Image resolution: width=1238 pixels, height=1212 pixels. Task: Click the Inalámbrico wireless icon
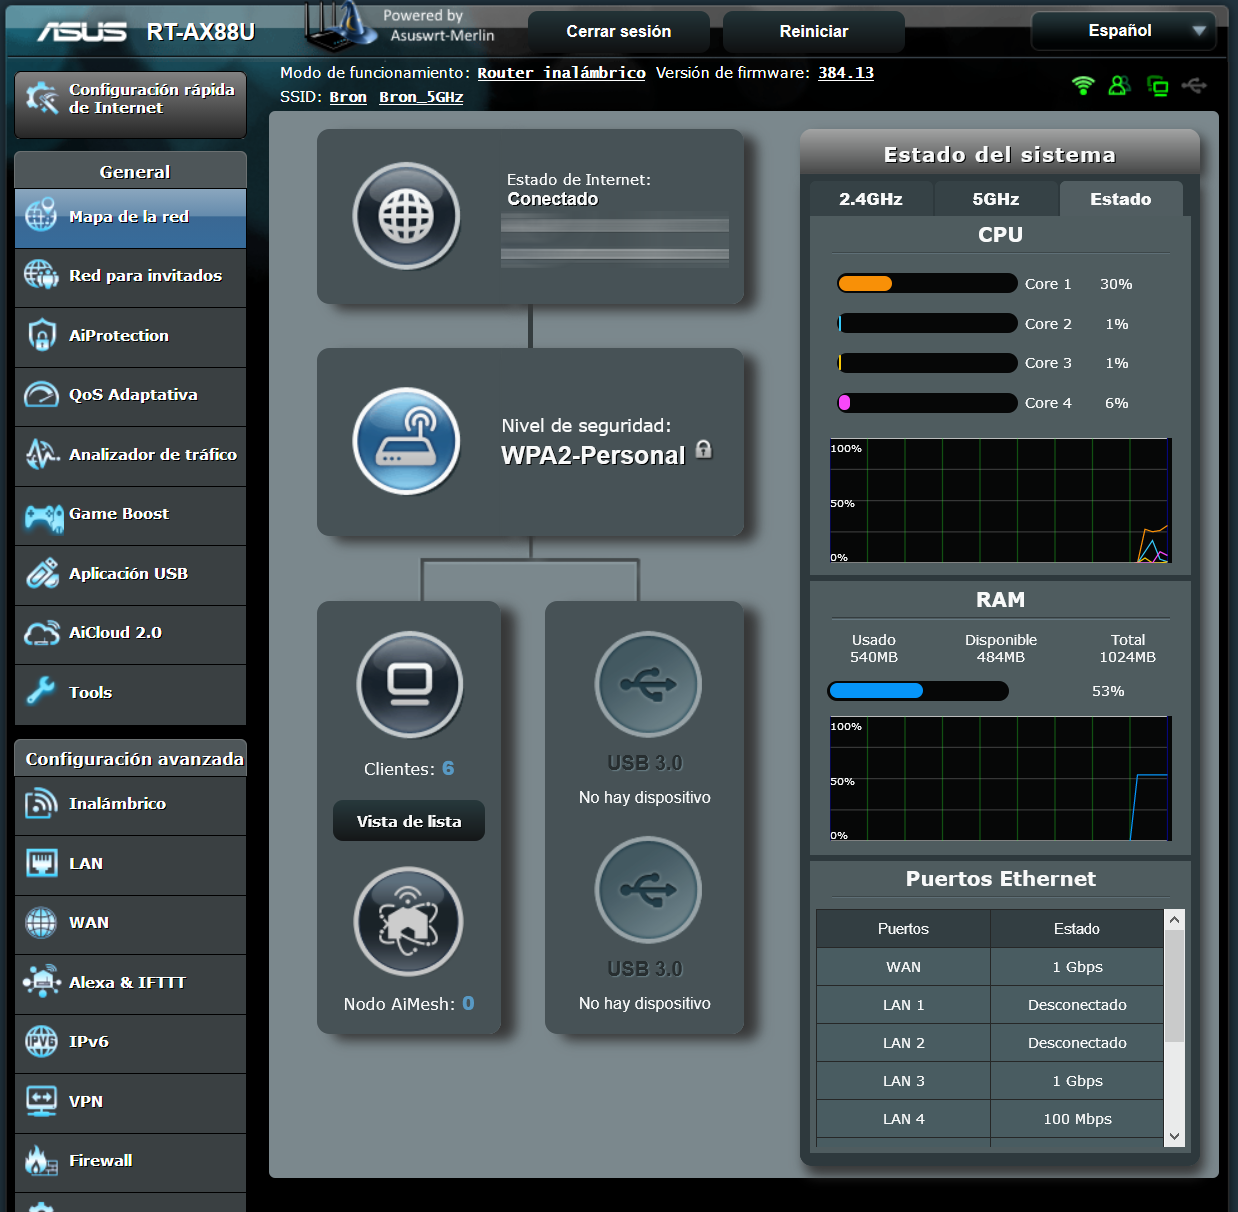41,803
